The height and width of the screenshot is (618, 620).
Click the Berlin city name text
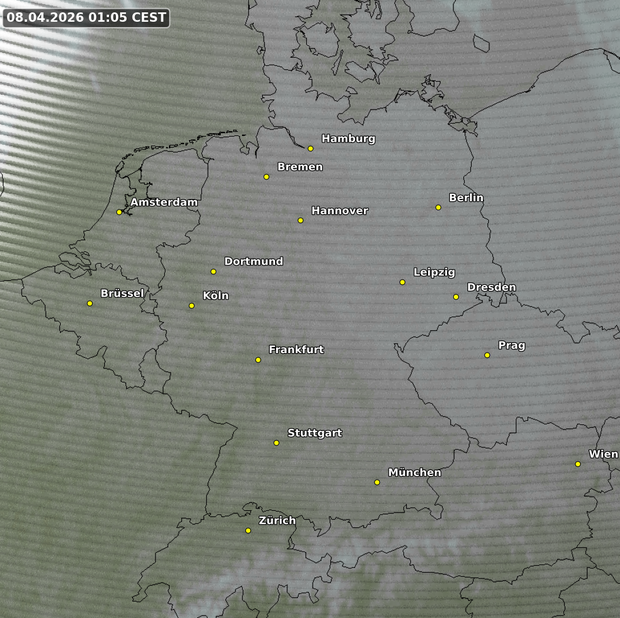click(x=466, y=198)
